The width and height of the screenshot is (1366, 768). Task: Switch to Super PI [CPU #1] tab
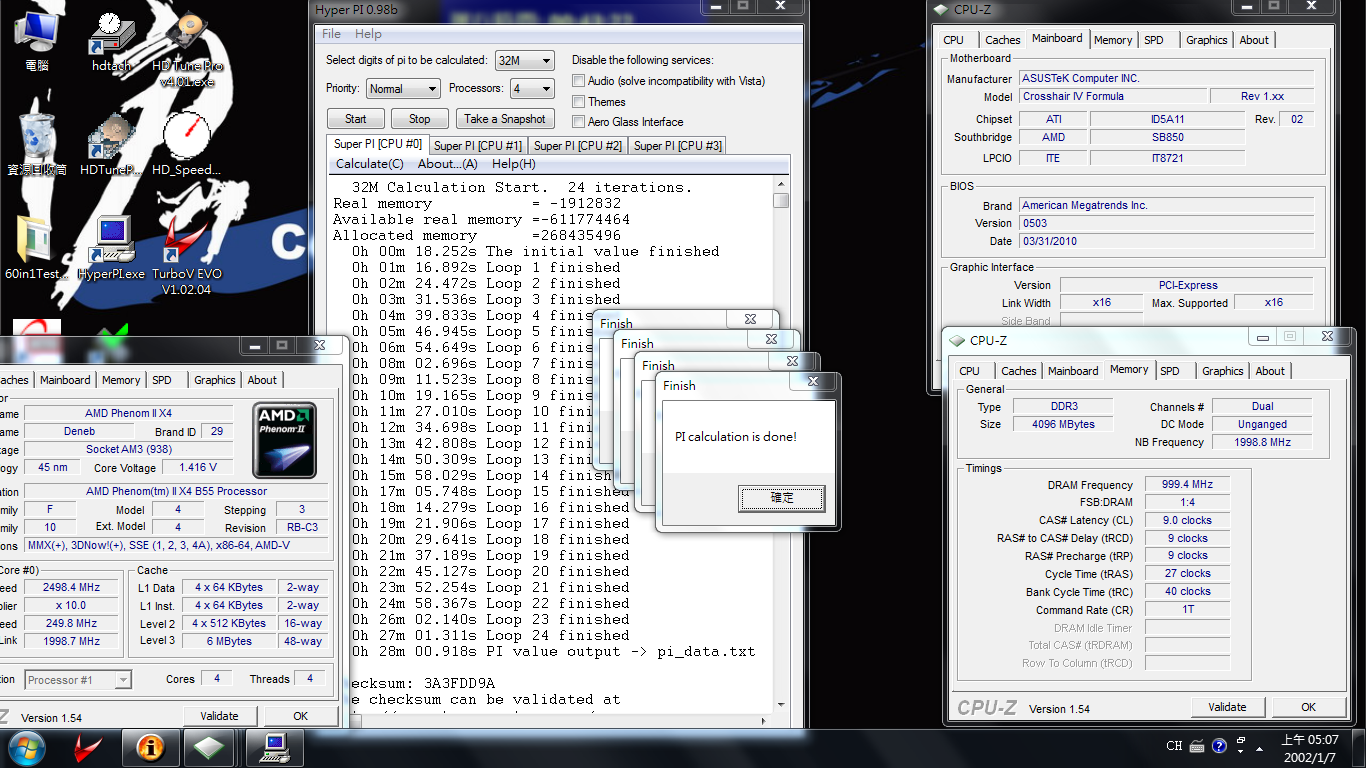[478, 146]
